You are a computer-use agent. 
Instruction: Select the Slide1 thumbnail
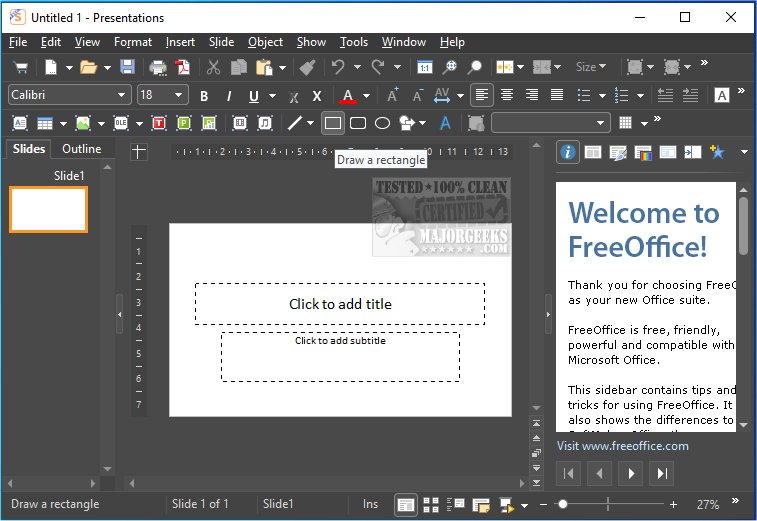(48, 210)
